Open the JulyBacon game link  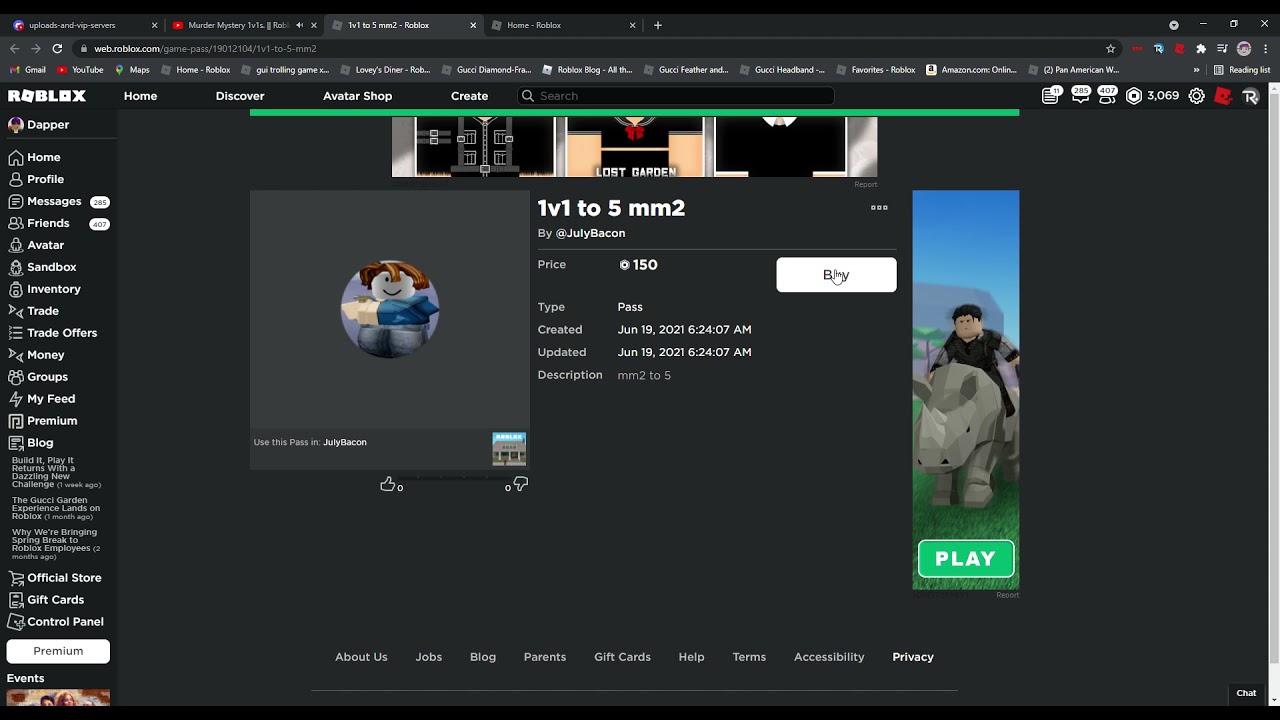[345, 442]
